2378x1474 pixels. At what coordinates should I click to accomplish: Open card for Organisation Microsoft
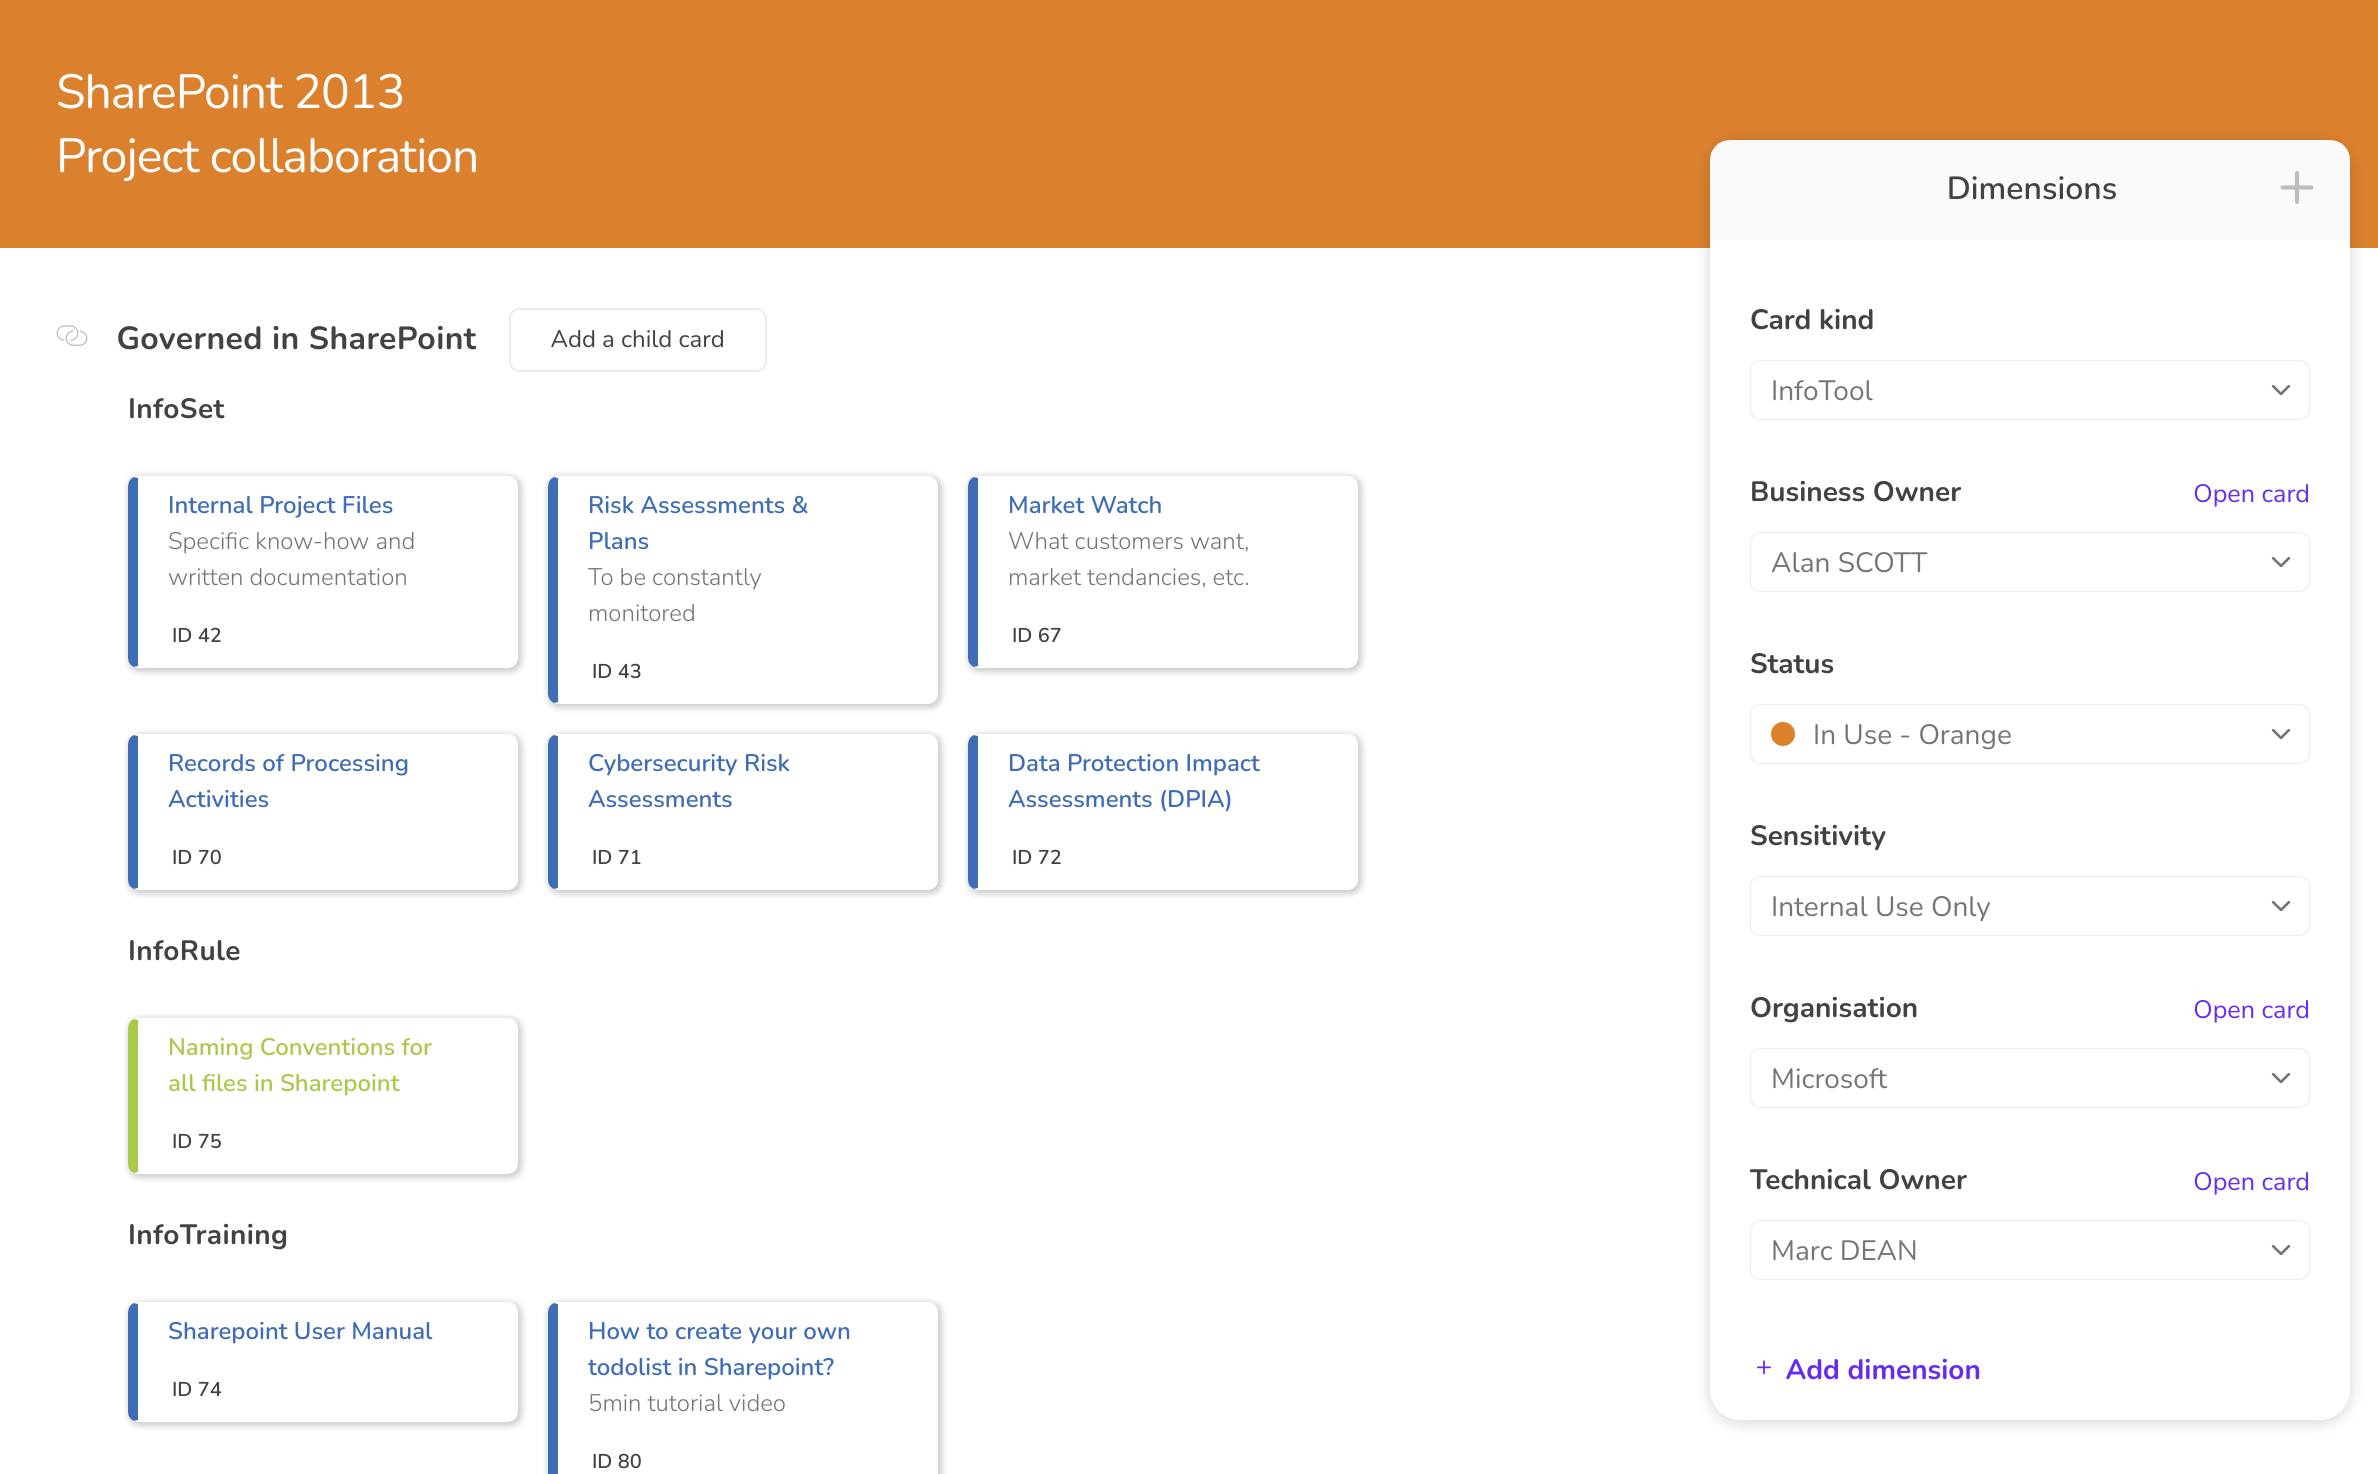click(x=2251, y=1009)
